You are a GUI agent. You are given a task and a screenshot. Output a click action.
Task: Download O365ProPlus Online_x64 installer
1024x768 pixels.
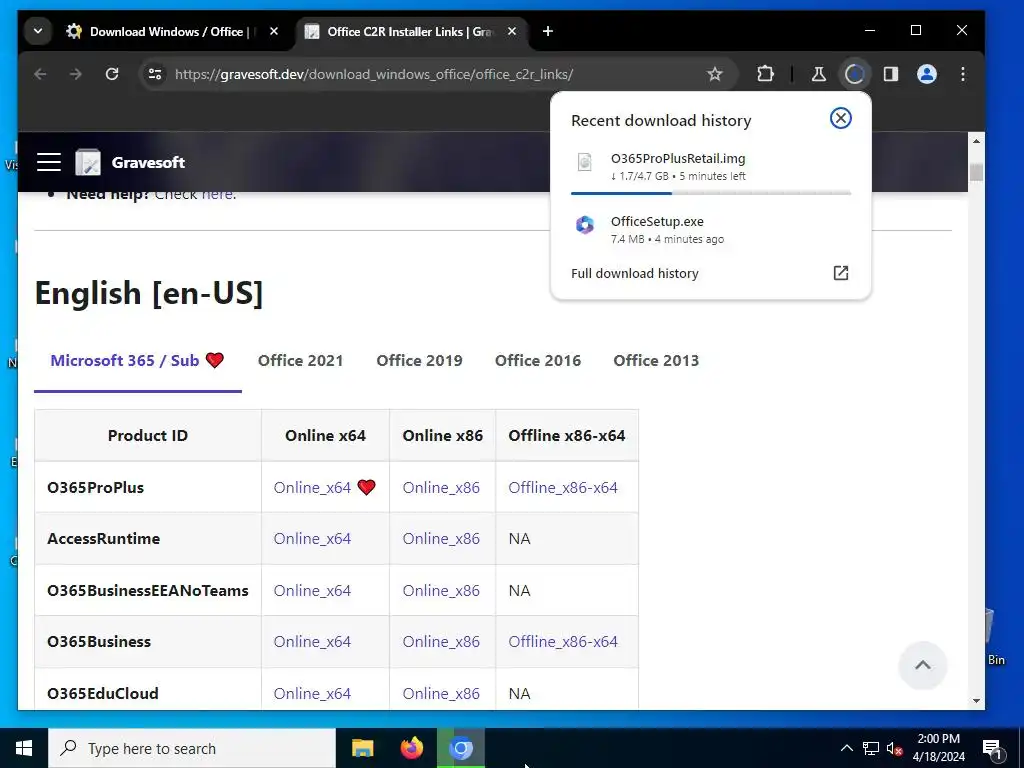[312, 488]
